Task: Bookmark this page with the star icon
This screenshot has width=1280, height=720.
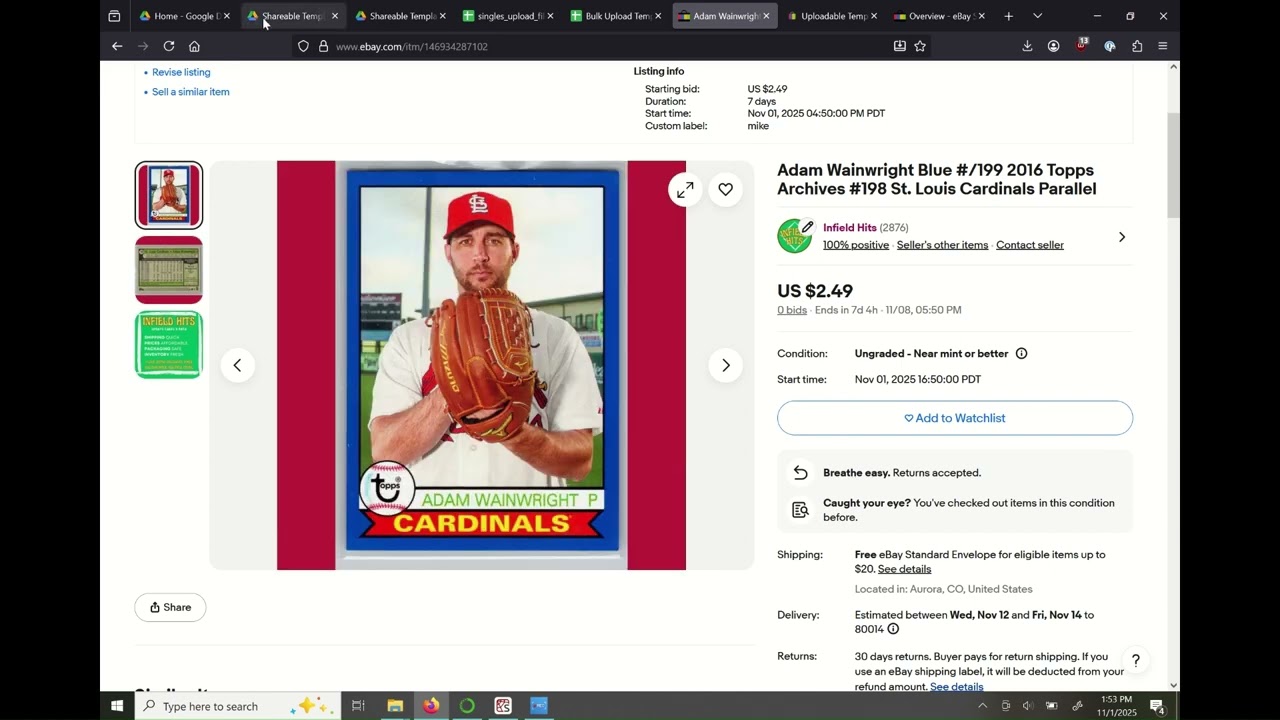Action: pos(920,46)
